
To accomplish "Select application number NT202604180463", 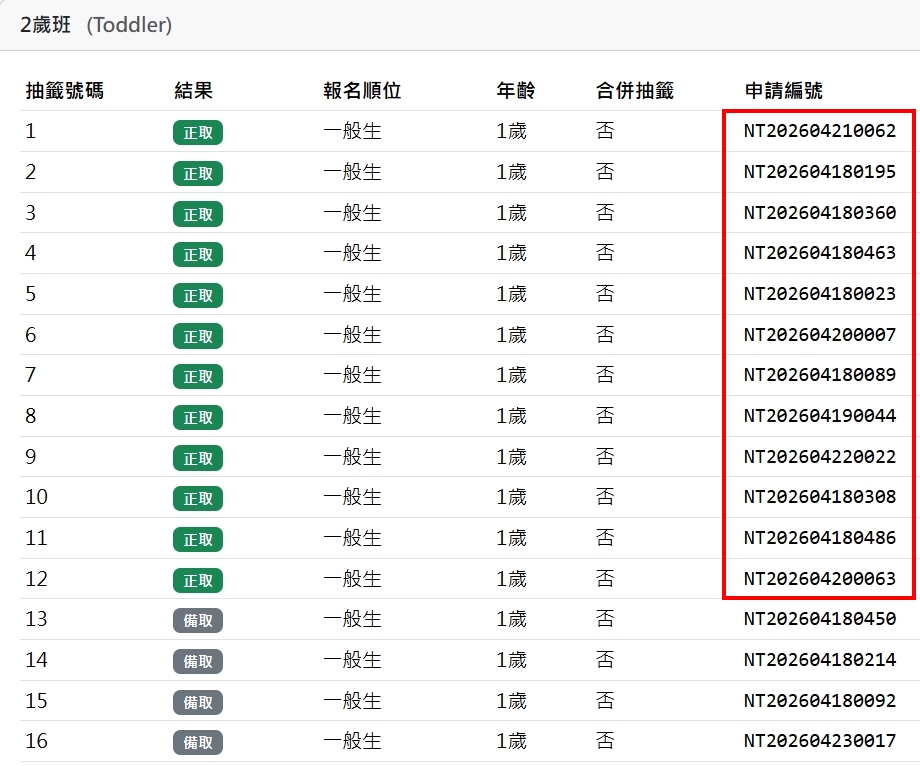I will coord(820,253).
